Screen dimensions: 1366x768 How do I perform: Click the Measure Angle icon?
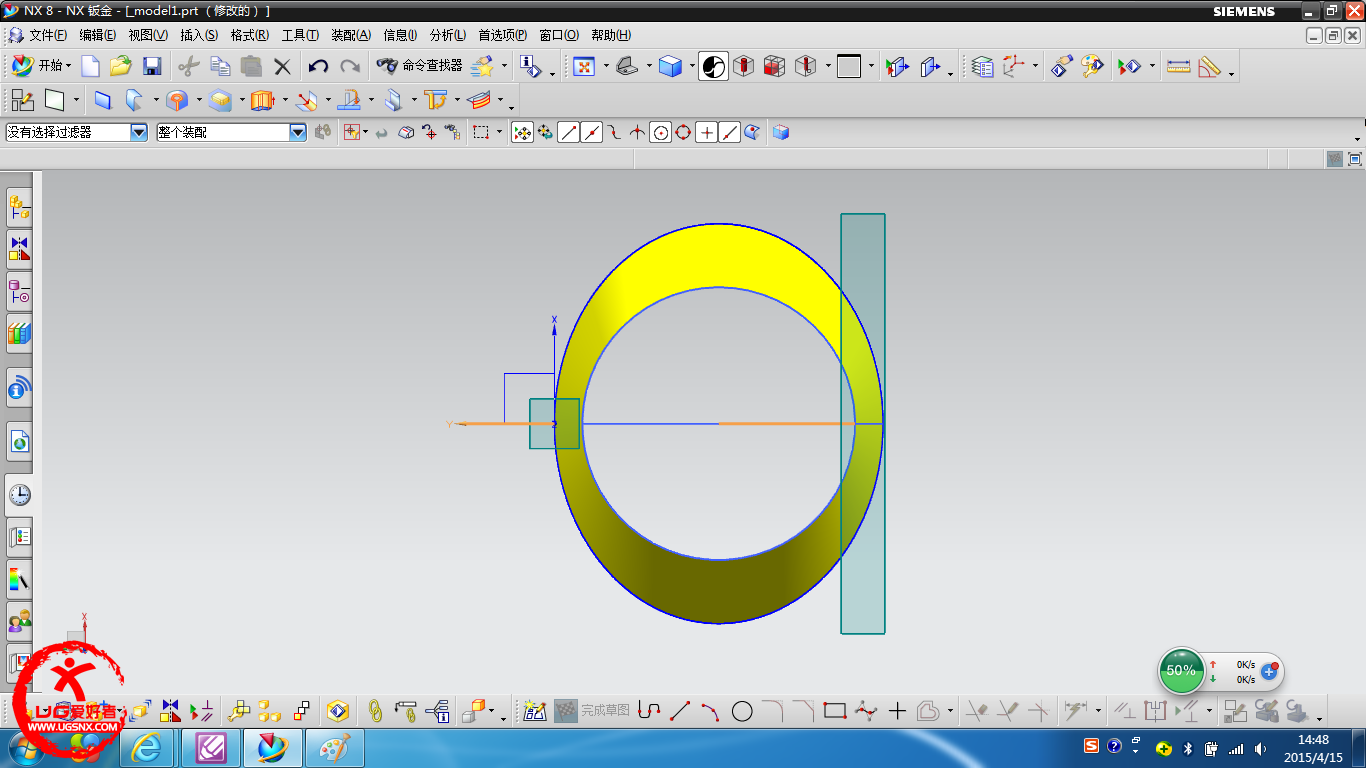point(1209,67)
